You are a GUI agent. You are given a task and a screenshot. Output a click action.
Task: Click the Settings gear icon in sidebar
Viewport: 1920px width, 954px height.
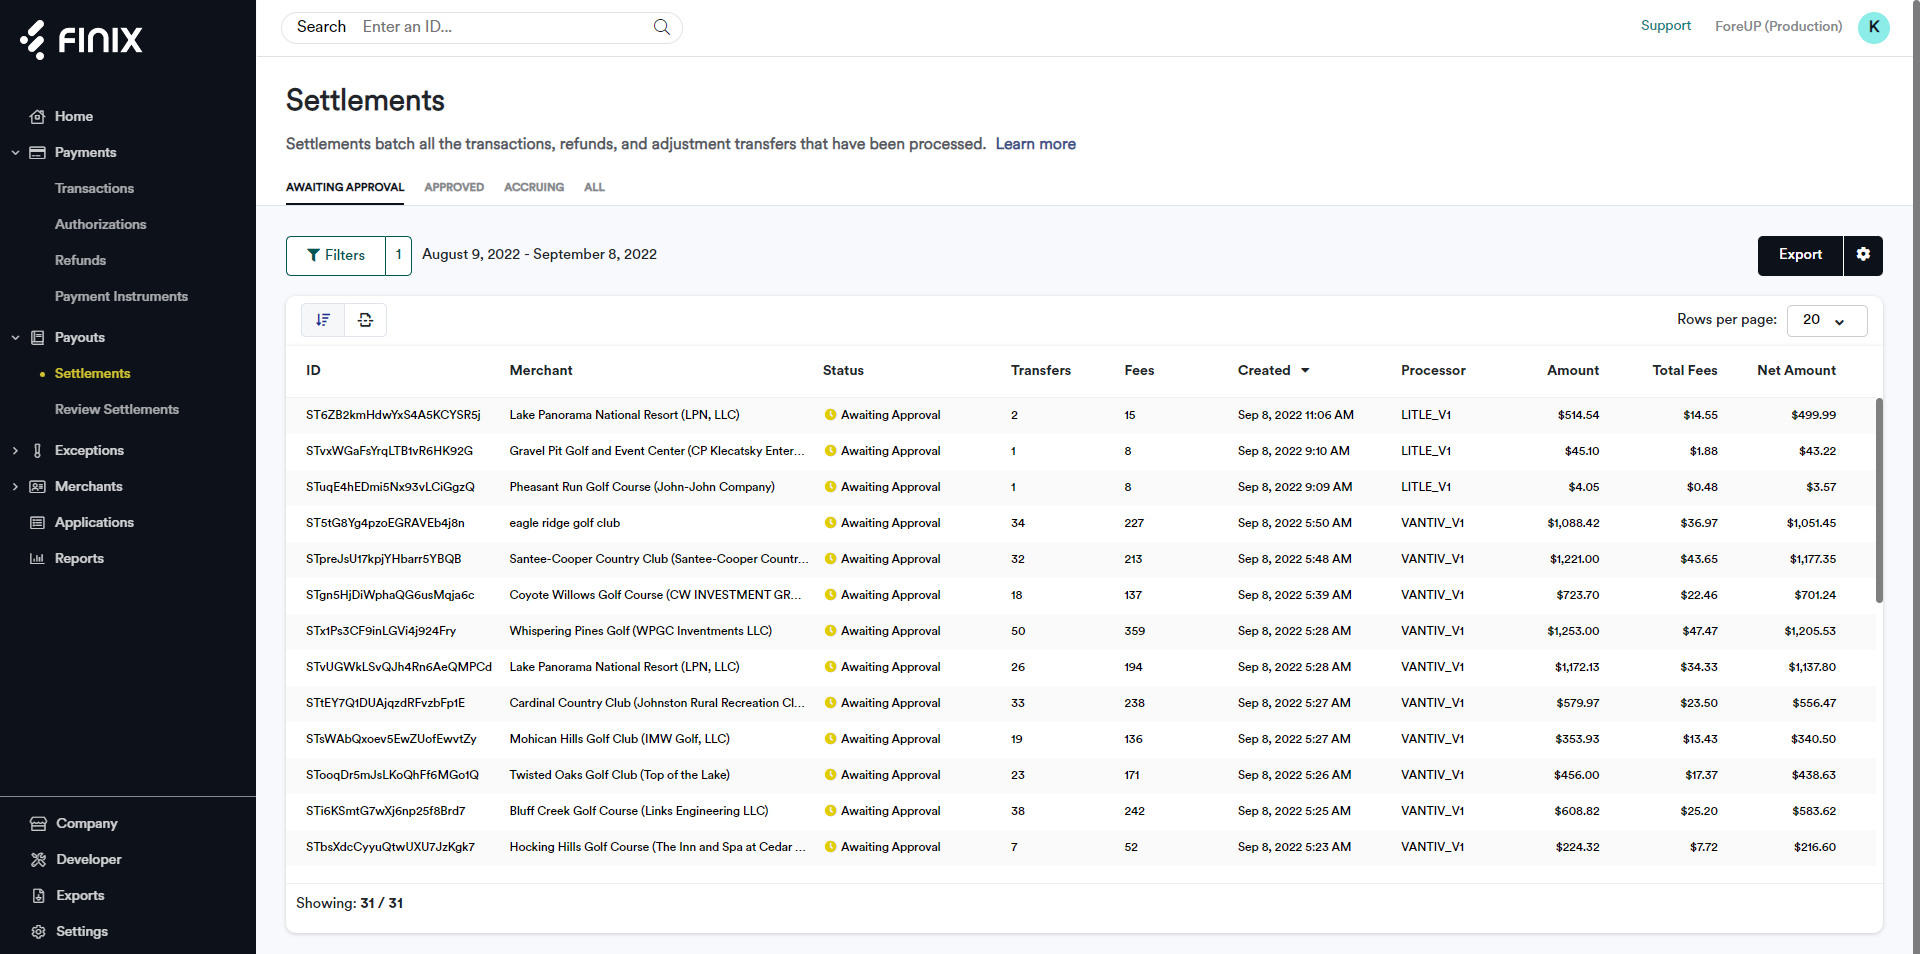coord(39,932)
